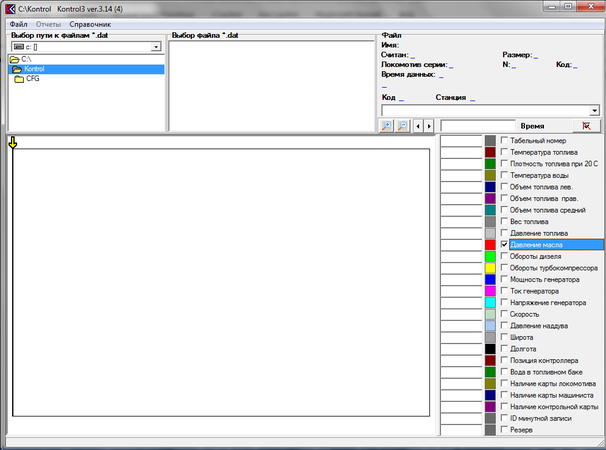Open the Файл menu

pos(18,23)
